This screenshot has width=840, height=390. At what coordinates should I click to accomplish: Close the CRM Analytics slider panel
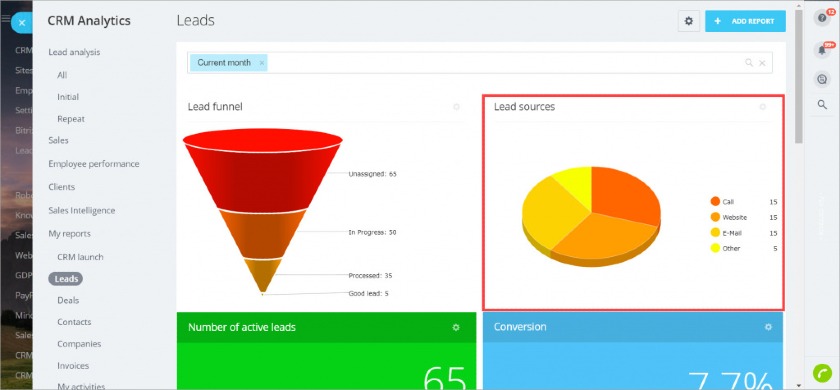[22, 23]
